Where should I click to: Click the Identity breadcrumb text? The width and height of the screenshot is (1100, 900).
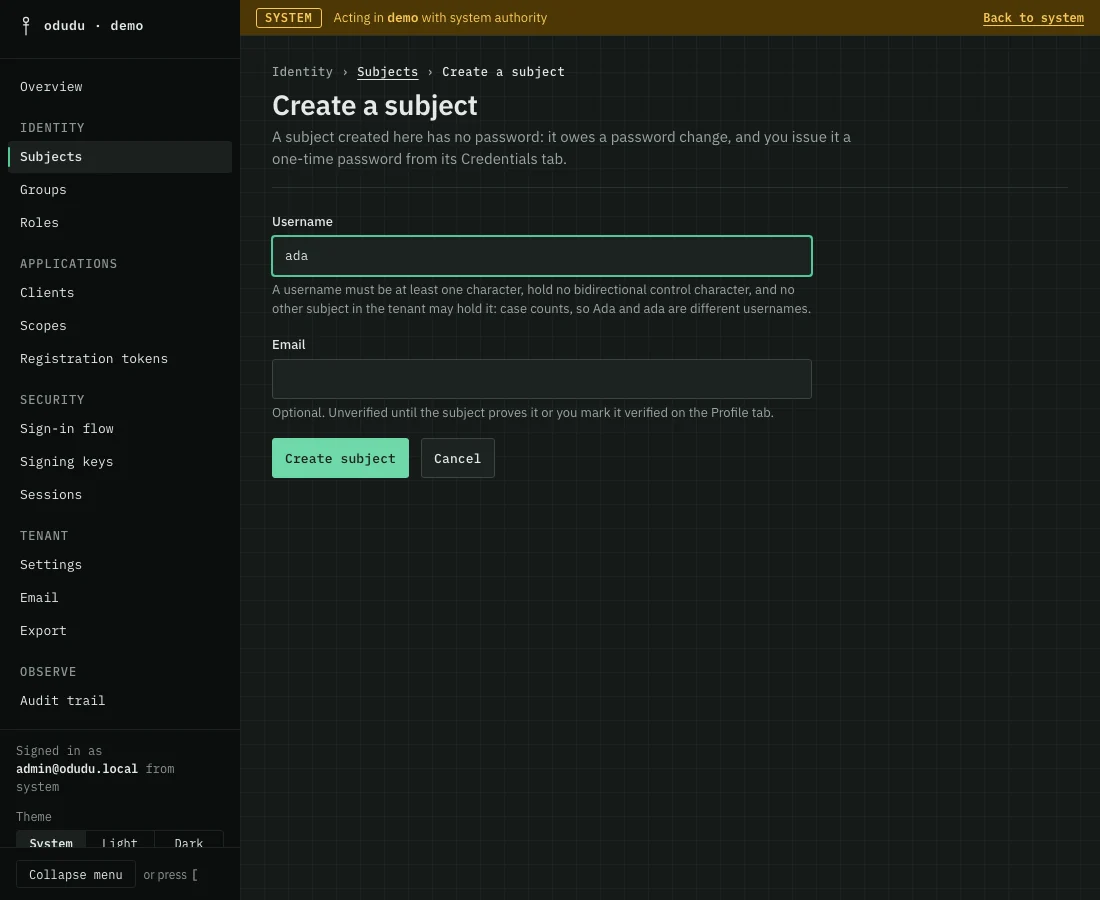302,72
